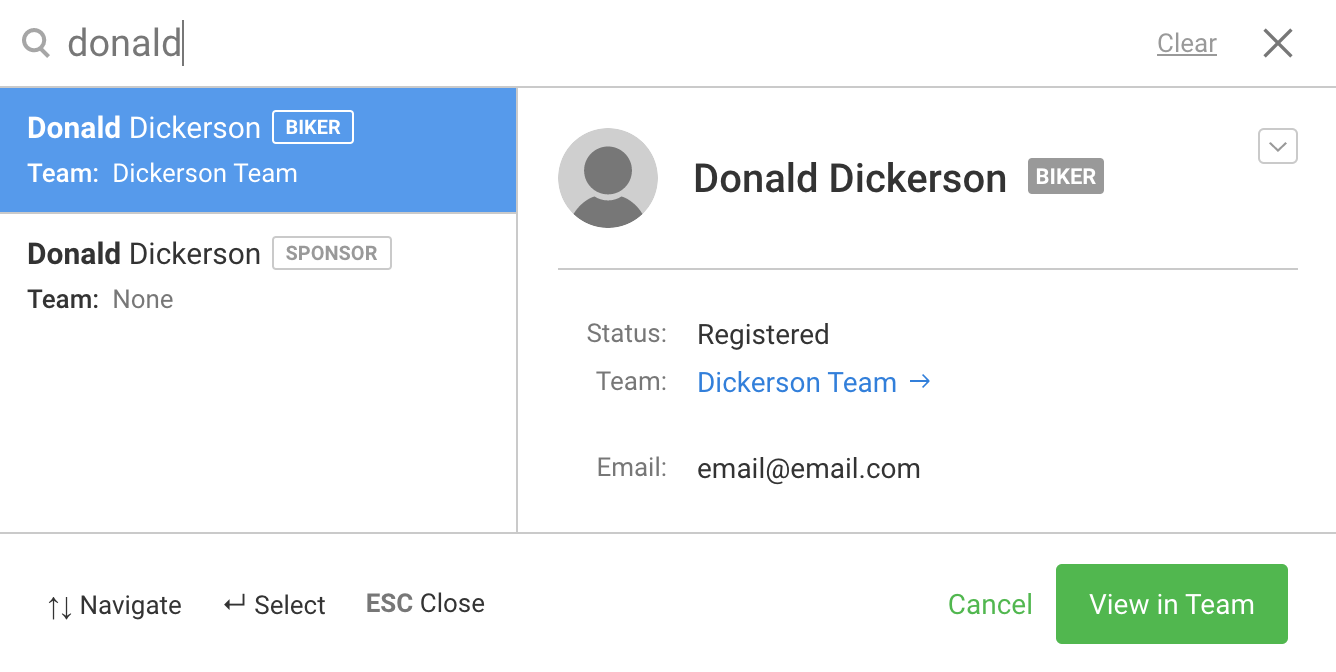1336x672 pixels.
Task: Click the Donald Dickerson heading in details
Action: [x=850, y=178]
